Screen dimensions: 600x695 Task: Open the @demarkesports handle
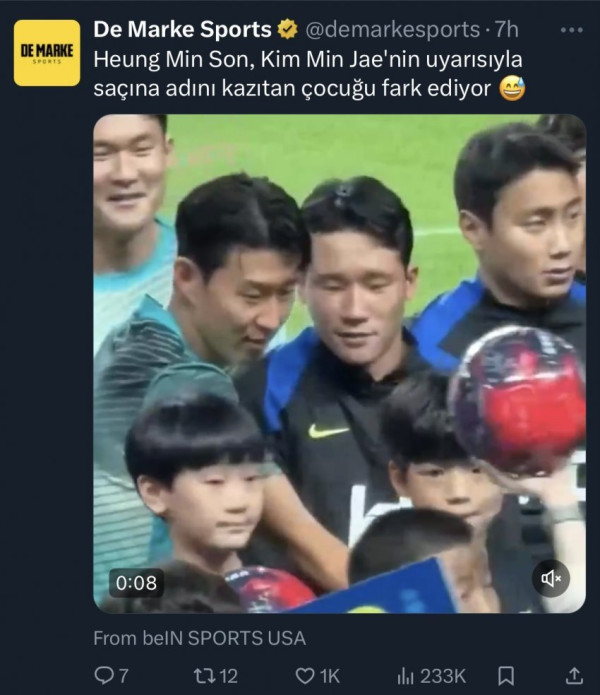(x=393, y=30)
